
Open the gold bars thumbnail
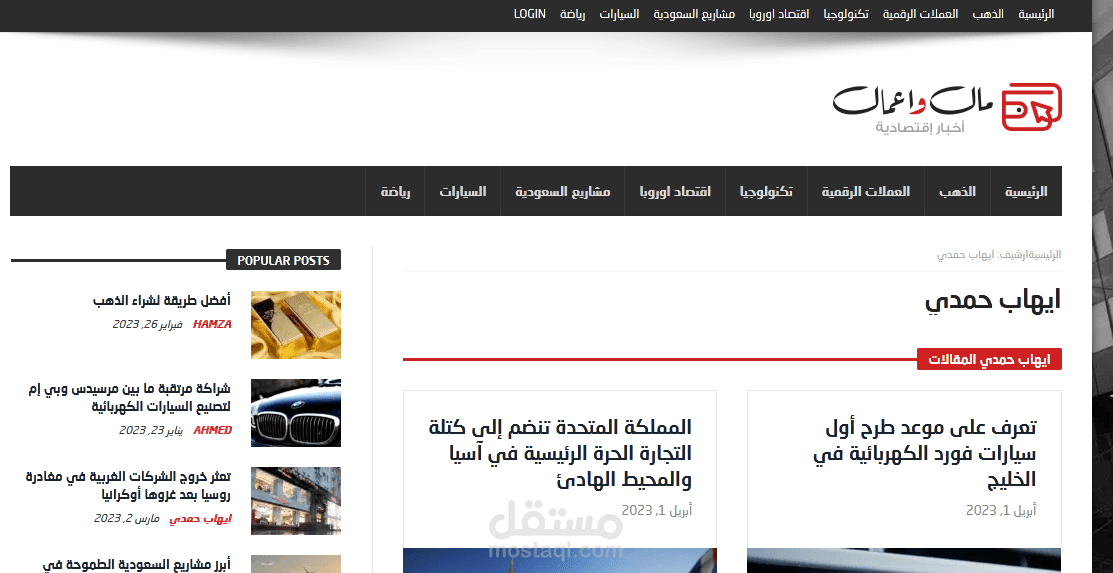(x=296, y=324)
